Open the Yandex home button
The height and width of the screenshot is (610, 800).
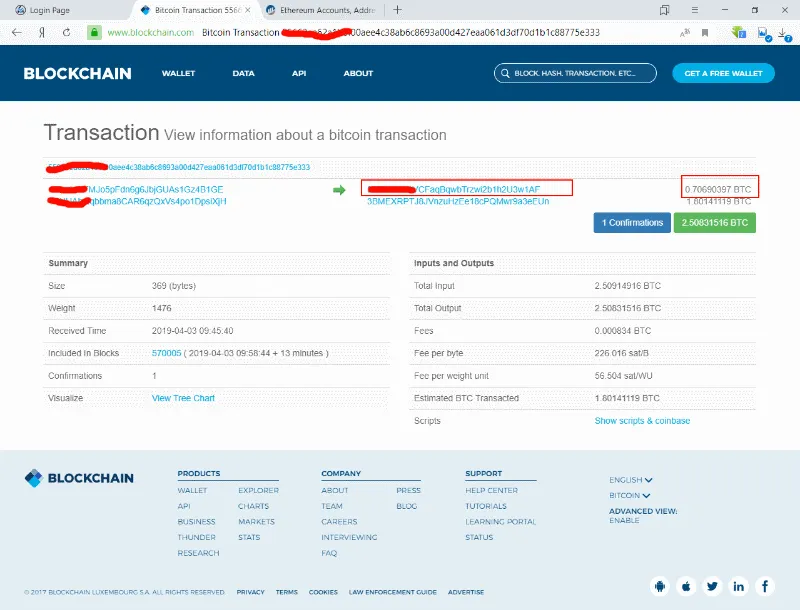click(x=42, y=33)
